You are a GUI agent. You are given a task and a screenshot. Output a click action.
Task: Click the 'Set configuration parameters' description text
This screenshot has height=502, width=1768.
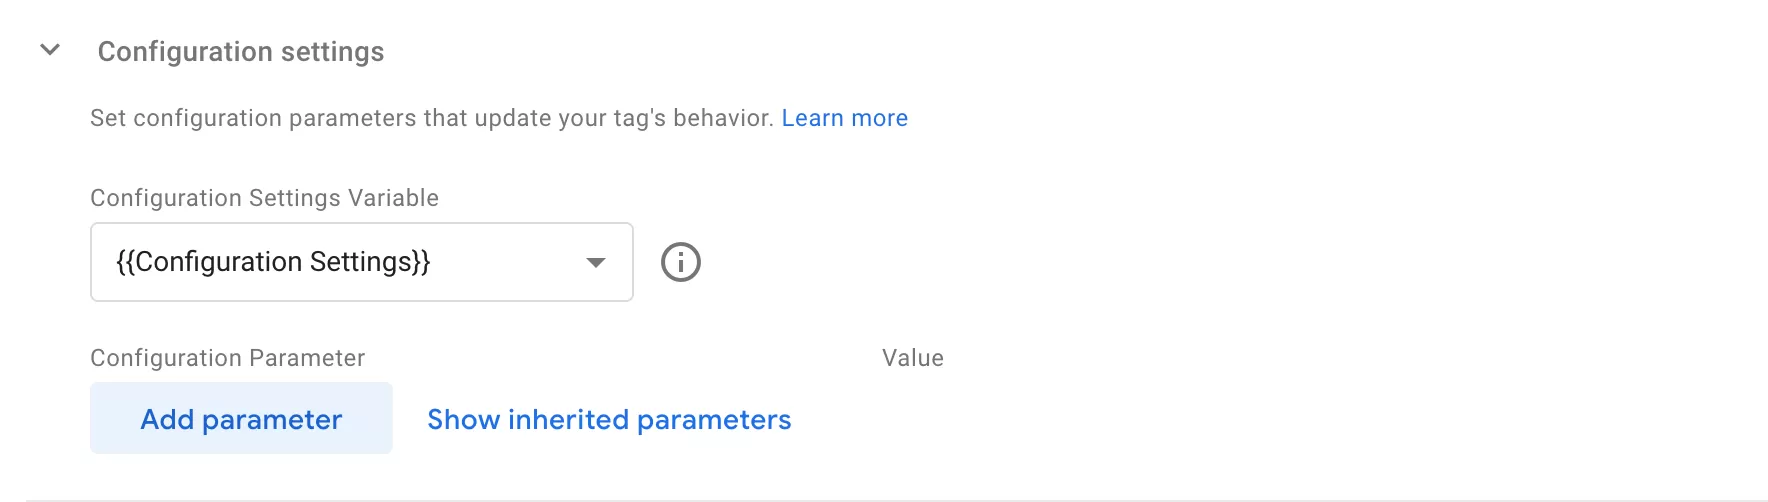432,118
